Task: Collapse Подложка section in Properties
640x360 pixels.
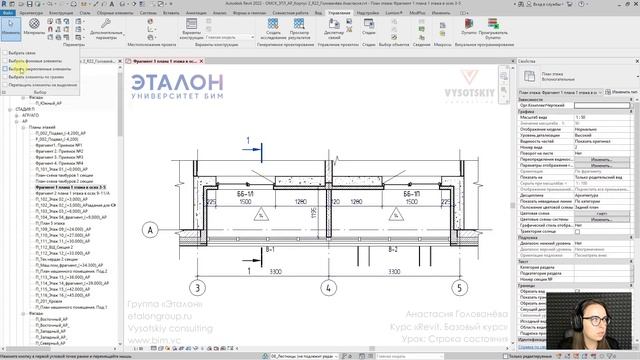Action: (x=631, y=238)
